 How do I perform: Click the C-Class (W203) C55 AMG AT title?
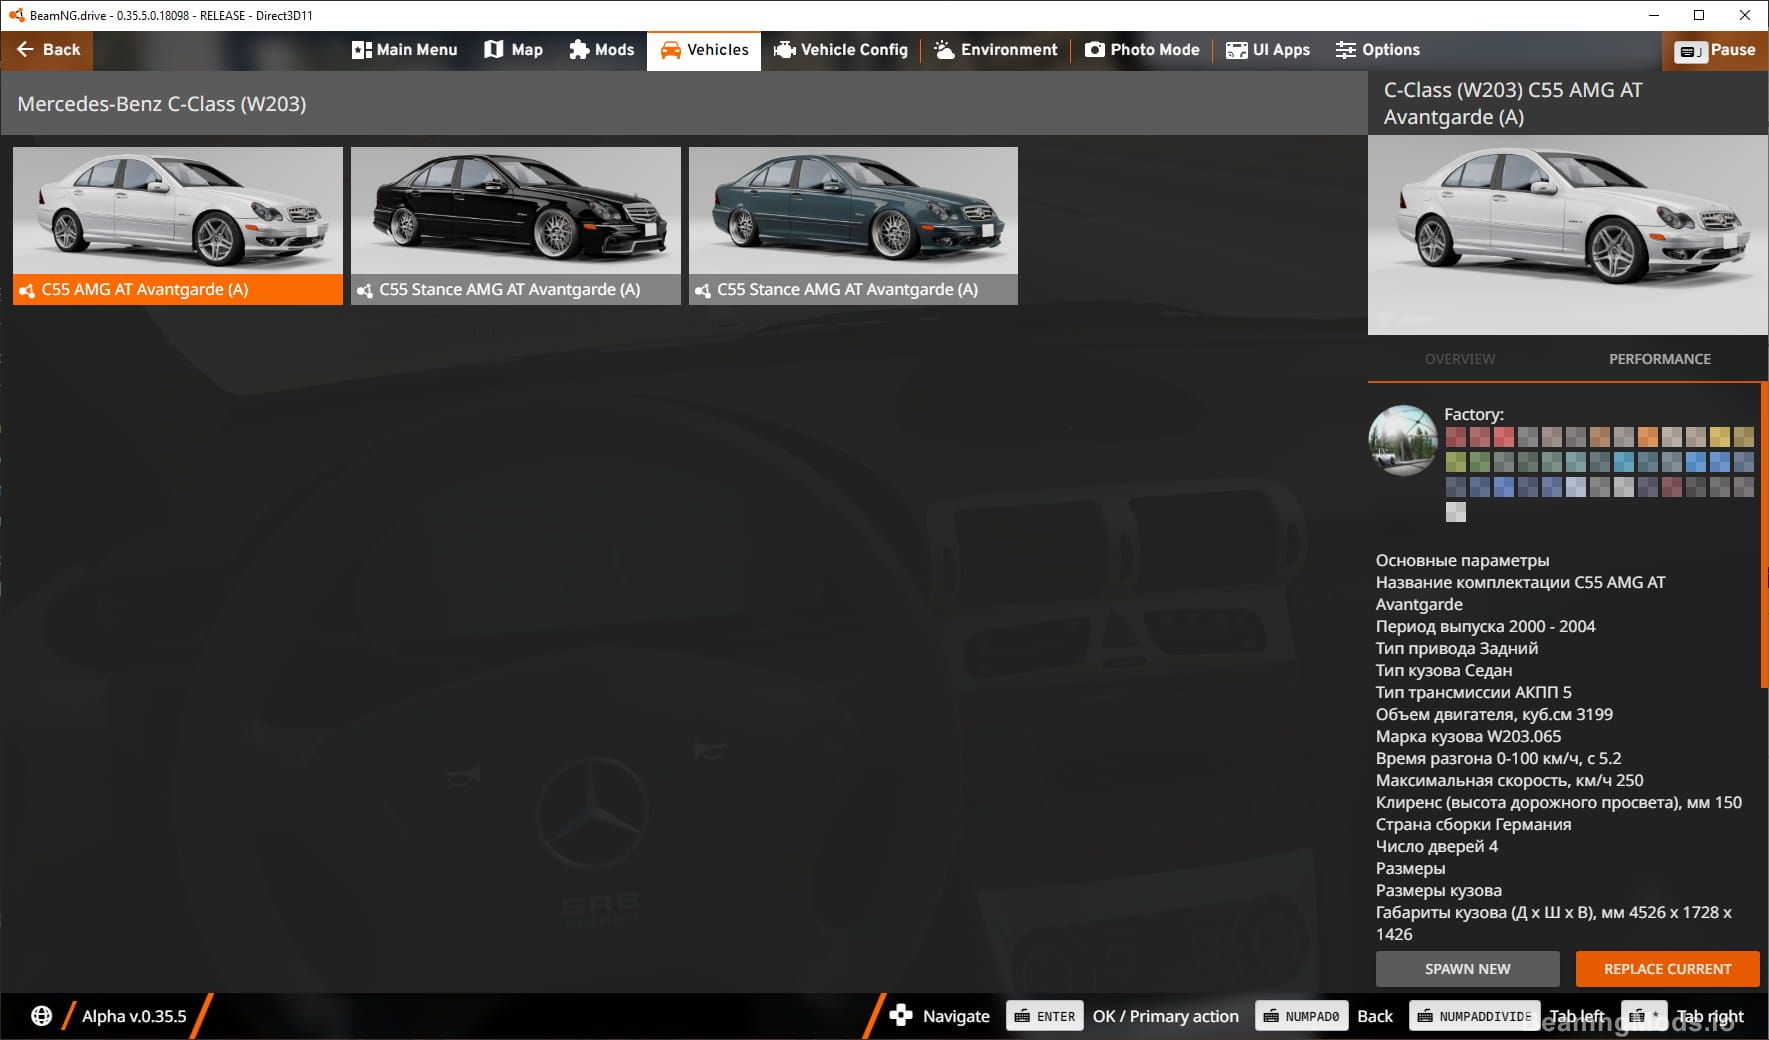[x=1513, y=103]
